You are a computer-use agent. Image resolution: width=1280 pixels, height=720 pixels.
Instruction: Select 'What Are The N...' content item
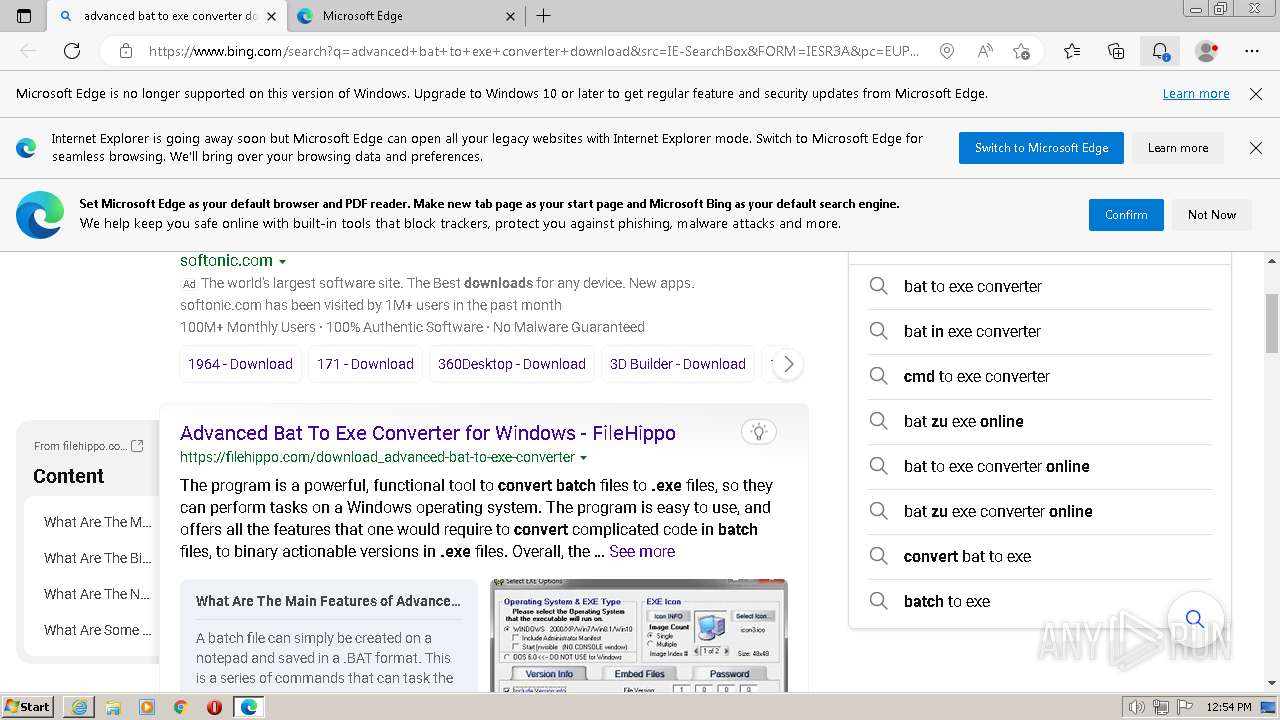pyautogui.click(x=98, y=594)
